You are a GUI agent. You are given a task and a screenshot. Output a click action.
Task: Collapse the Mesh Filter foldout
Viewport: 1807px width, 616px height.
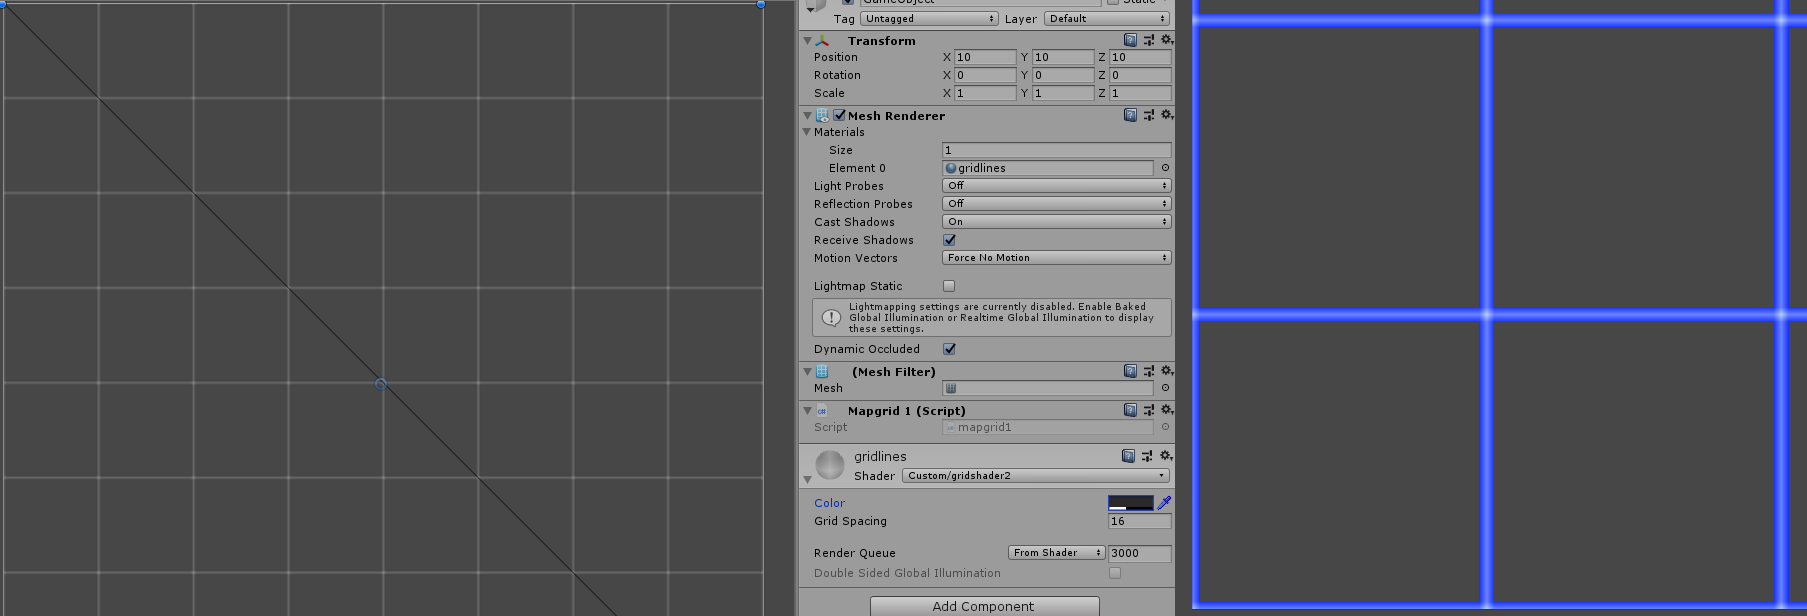(x=807, y=372)
